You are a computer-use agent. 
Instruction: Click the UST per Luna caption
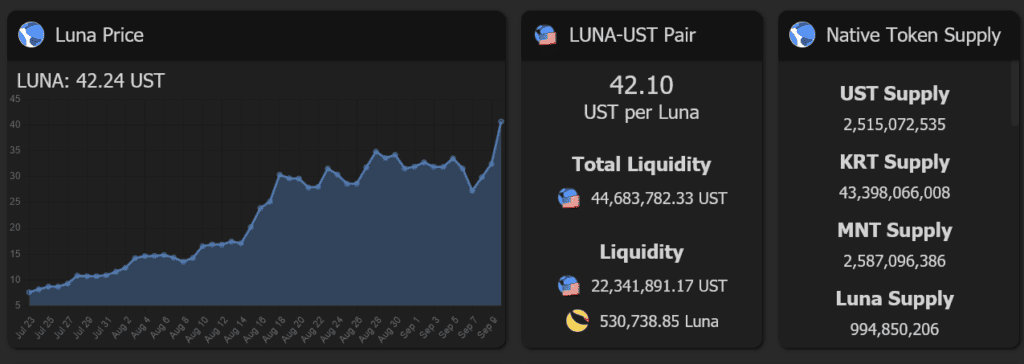[x=641, y=112]
